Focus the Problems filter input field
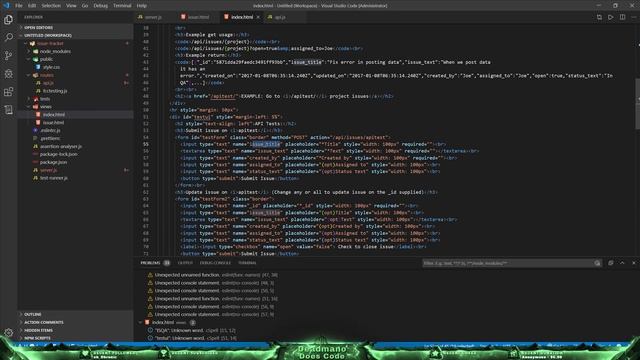The height and width of the screenshot is (360, 640). tap(507, 263)
